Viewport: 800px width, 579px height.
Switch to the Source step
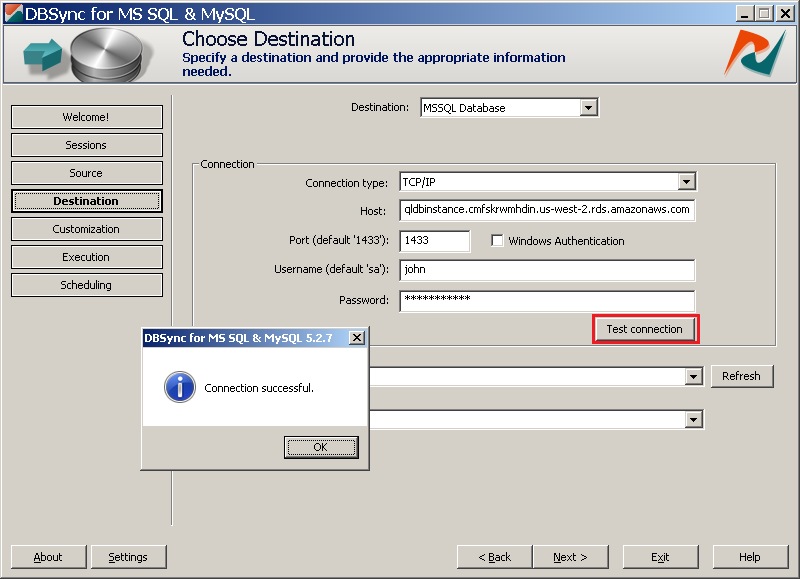(87, 173)
